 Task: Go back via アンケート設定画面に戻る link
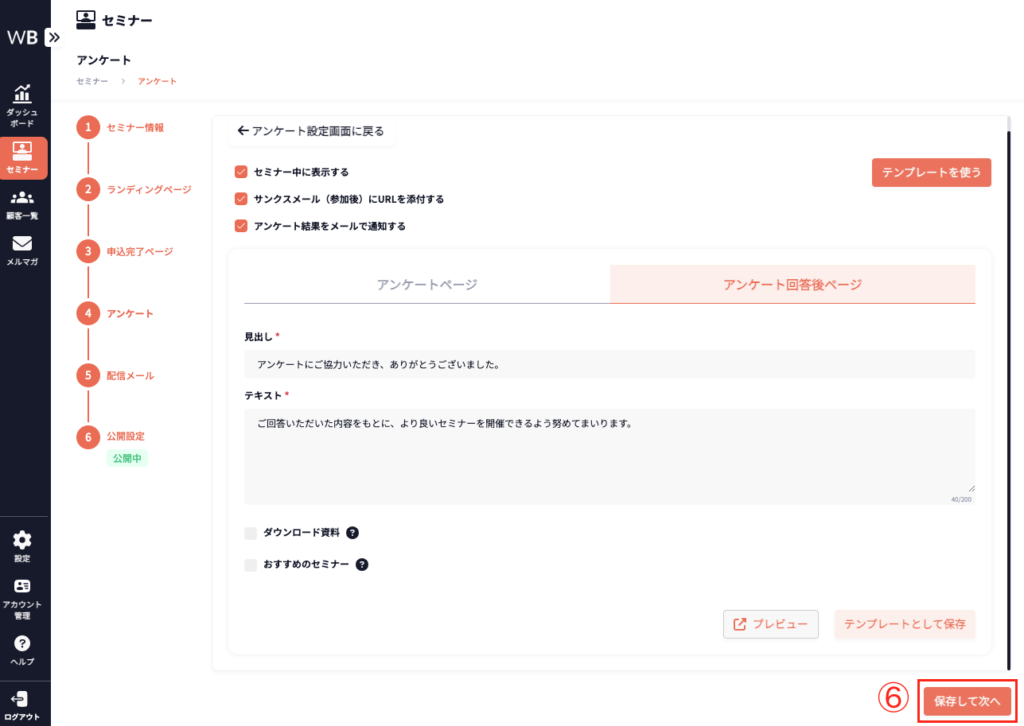click(311, 131)
